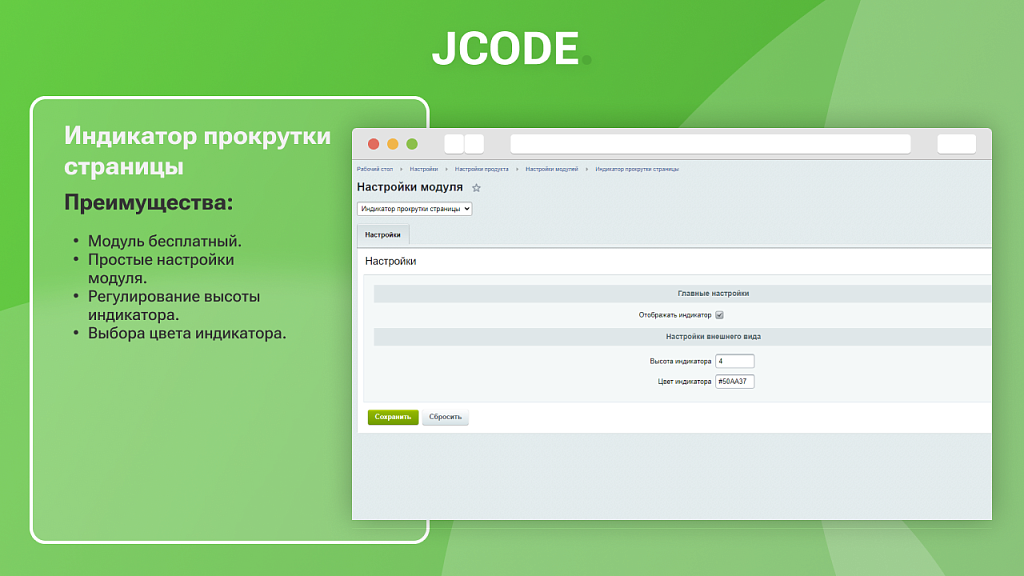Click the text Модуль бесплатный.
This screenshot has width=1024, height=576.
click(165, 241)
